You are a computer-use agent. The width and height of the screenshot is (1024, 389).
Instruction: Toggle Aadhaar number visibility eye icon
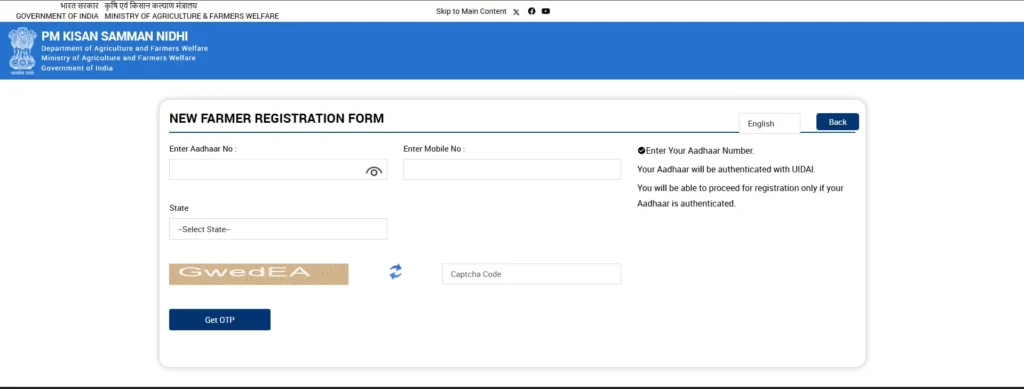(x=374, y=171)
